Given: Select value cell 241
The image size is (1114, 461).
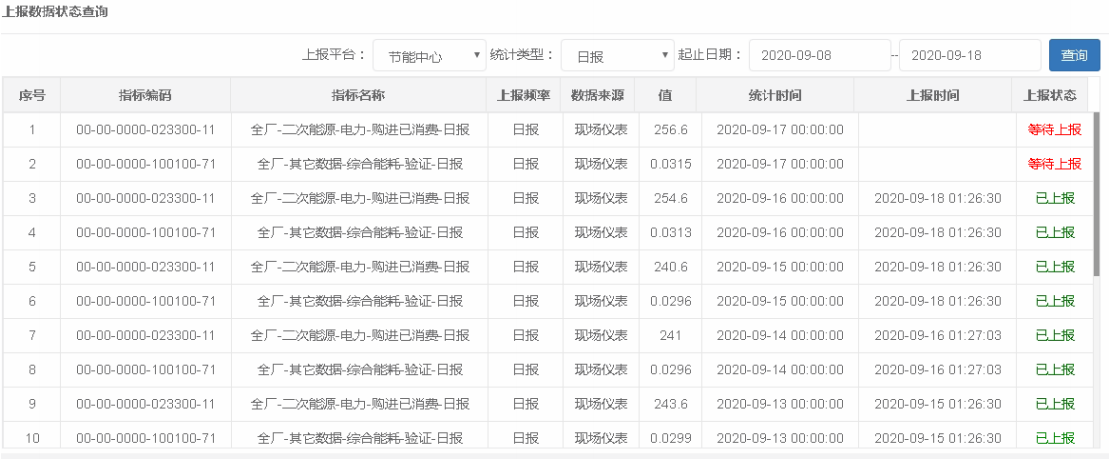Looking at the screenshot, I should point(671,335).
